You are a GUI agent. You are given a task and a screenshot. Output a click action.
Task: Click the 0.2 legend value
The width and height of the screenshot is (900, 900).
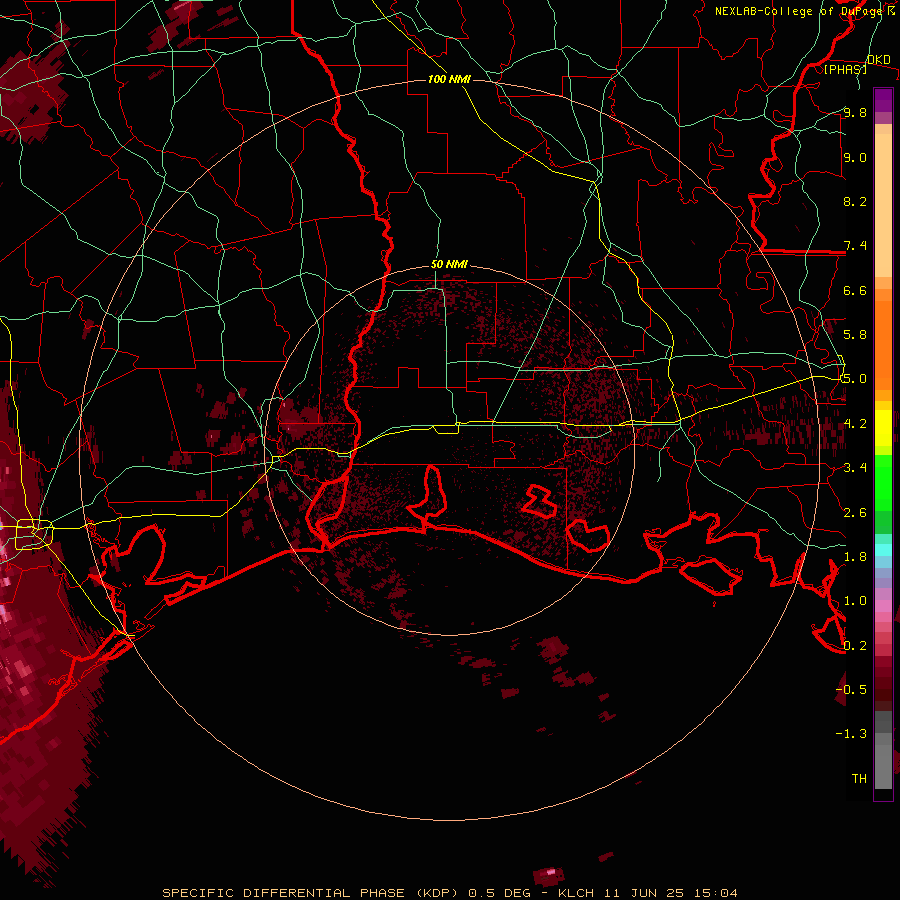click(x=855, y=646)
